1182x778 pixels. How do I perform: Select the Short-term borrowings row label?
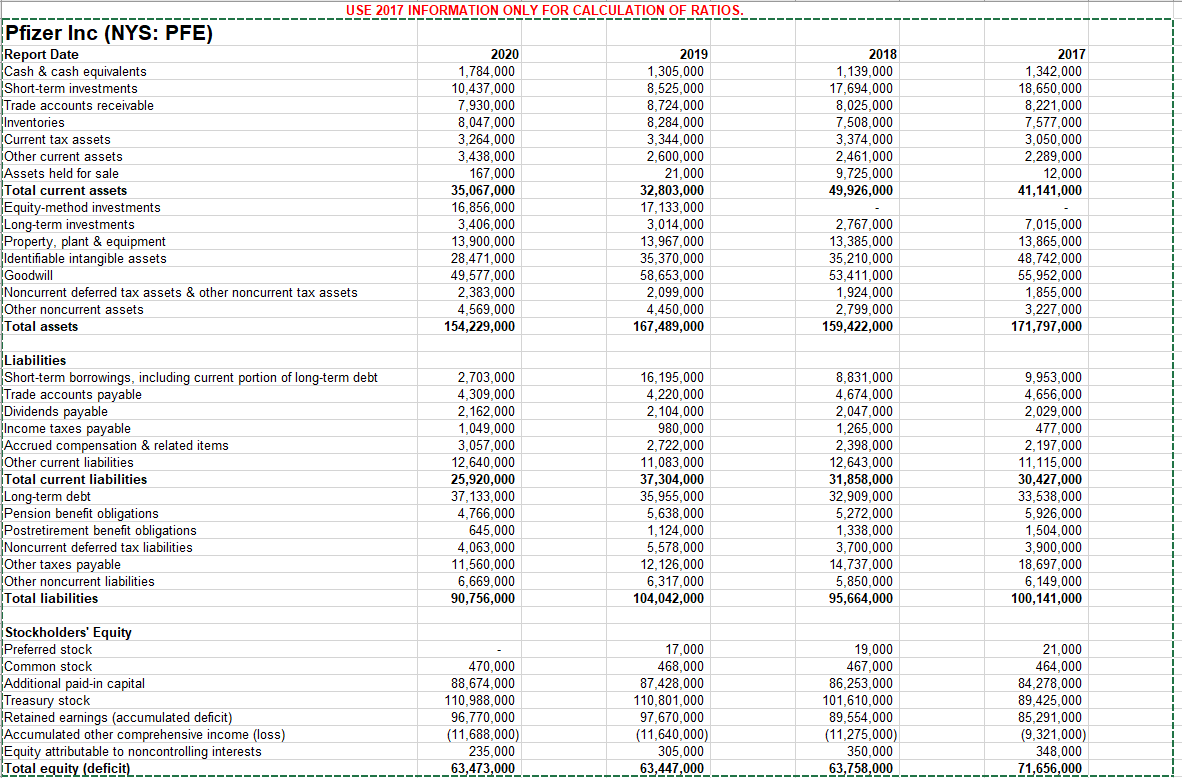[191, 378]
